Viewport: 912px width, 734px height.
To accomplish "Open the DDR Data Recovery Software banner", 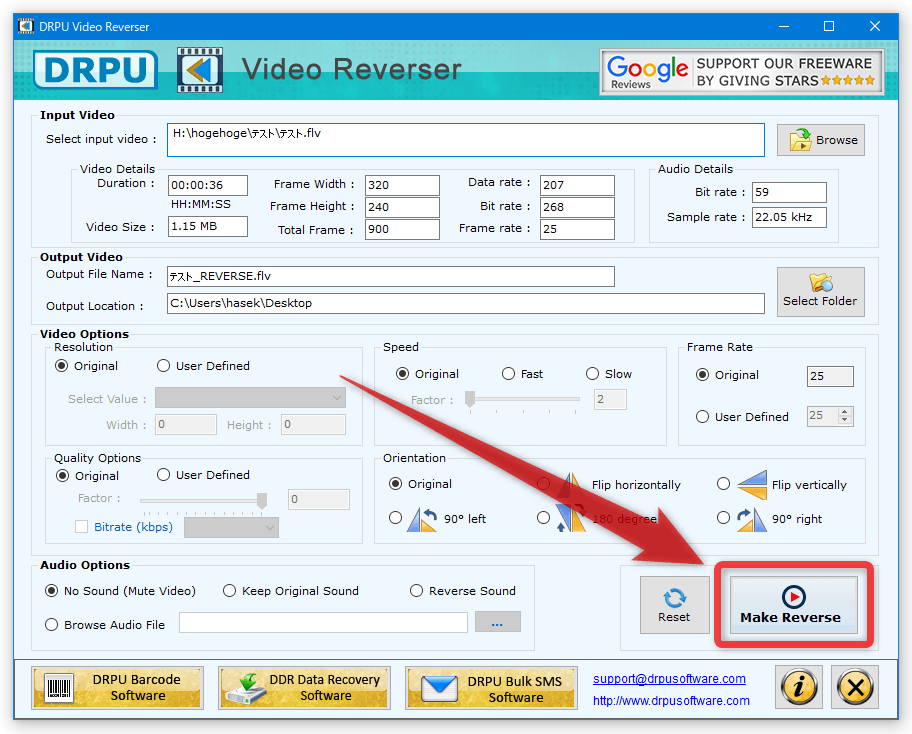I will [304, 688].
